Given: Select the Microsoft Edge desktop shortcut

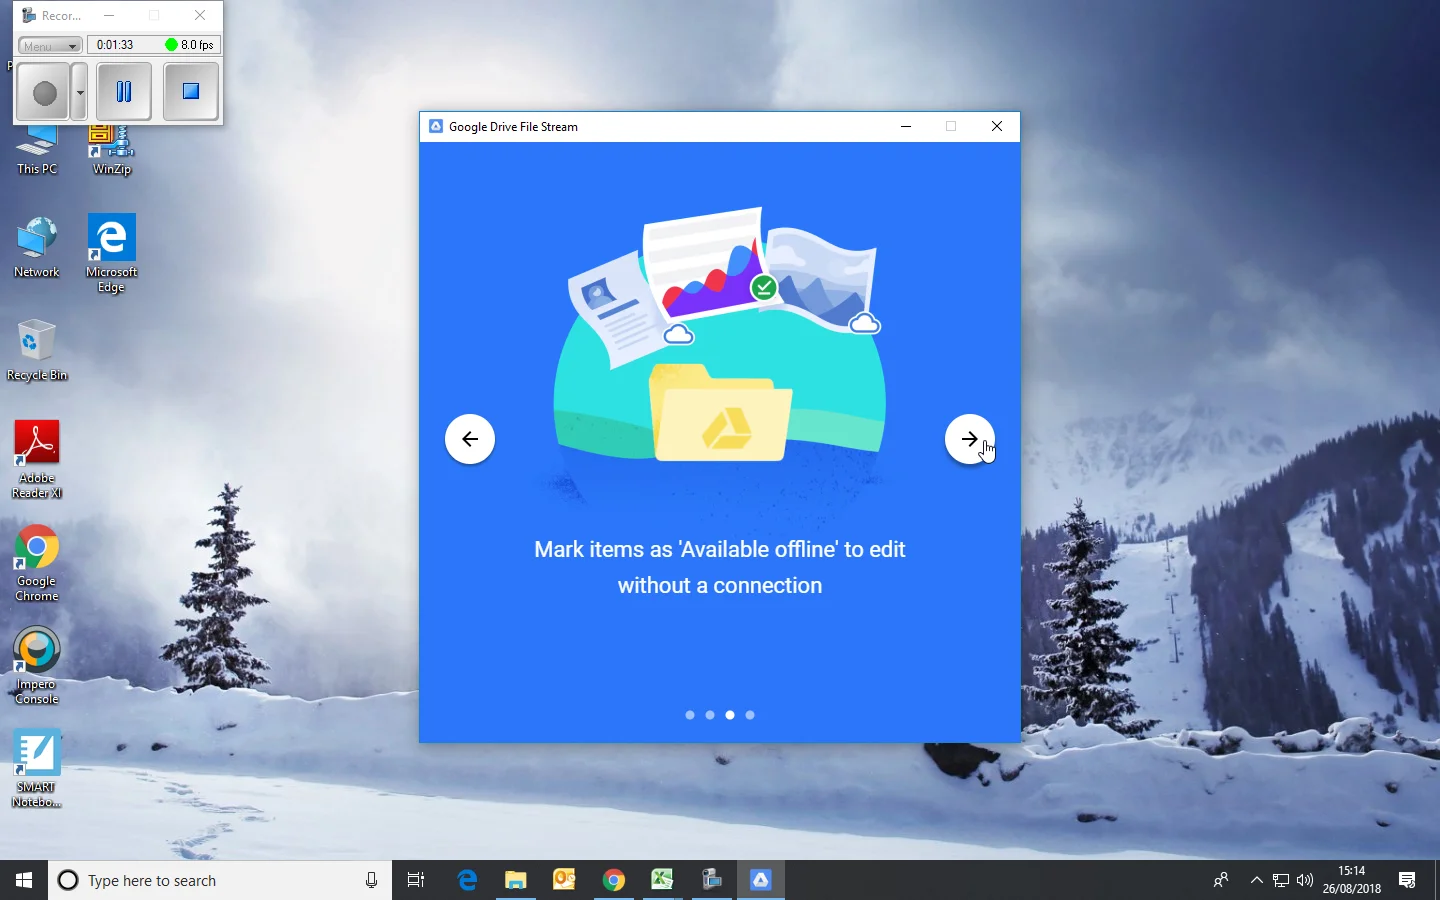Looking at the screenshot, I should (112, 254).
